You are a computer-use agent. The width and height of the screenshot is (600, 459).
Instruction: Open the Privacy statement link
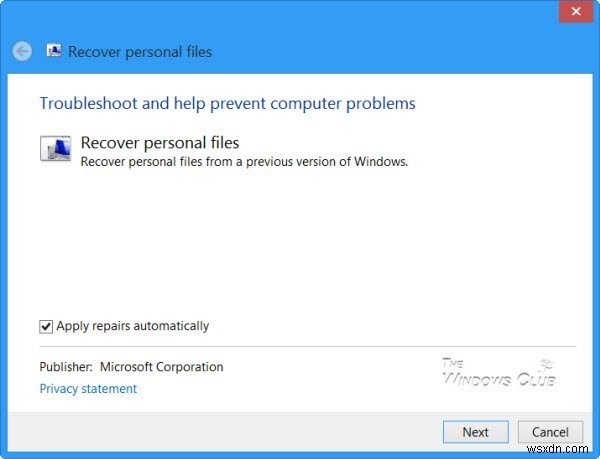coord(88,388)
